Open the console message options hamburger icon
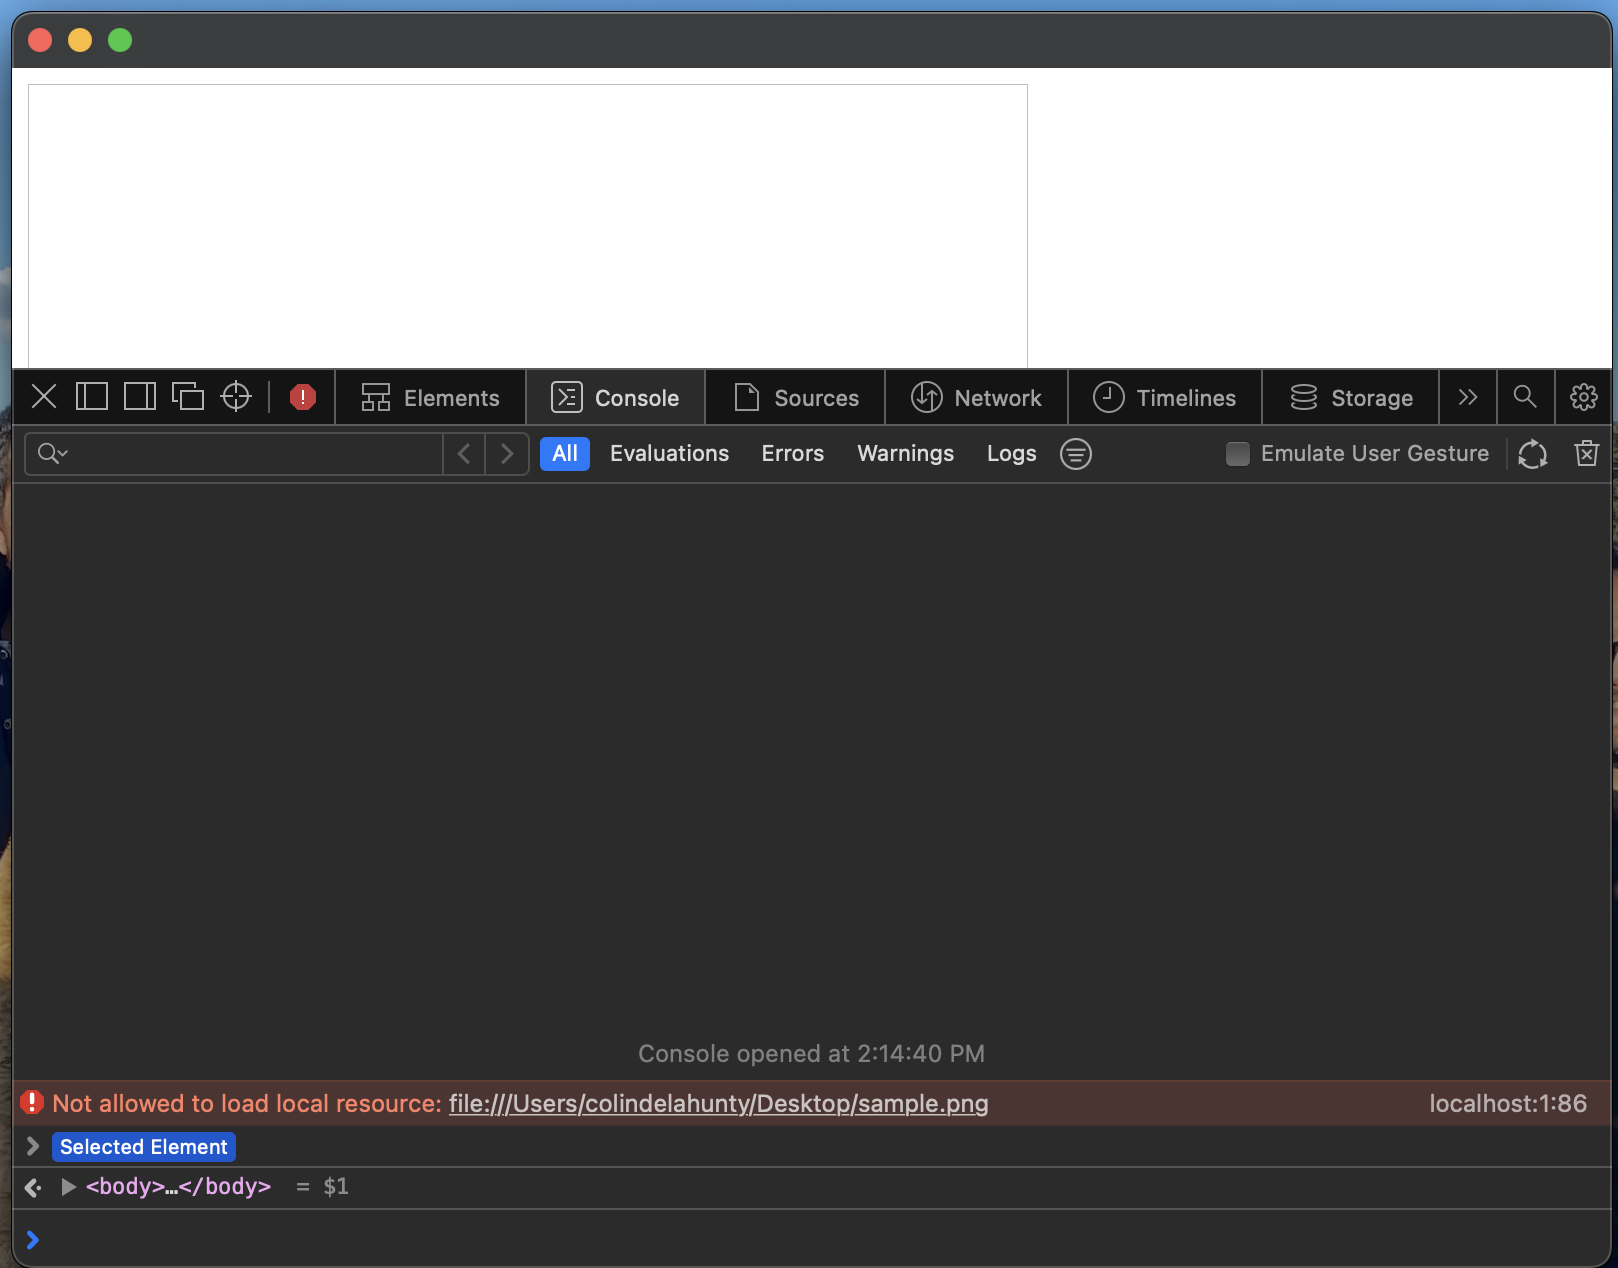 1075,454
